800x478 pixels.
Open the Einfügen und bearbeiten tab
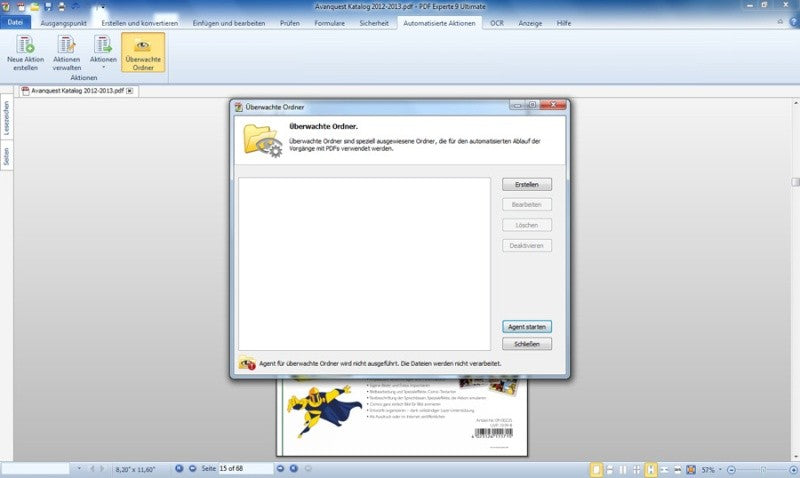point(229,23)
